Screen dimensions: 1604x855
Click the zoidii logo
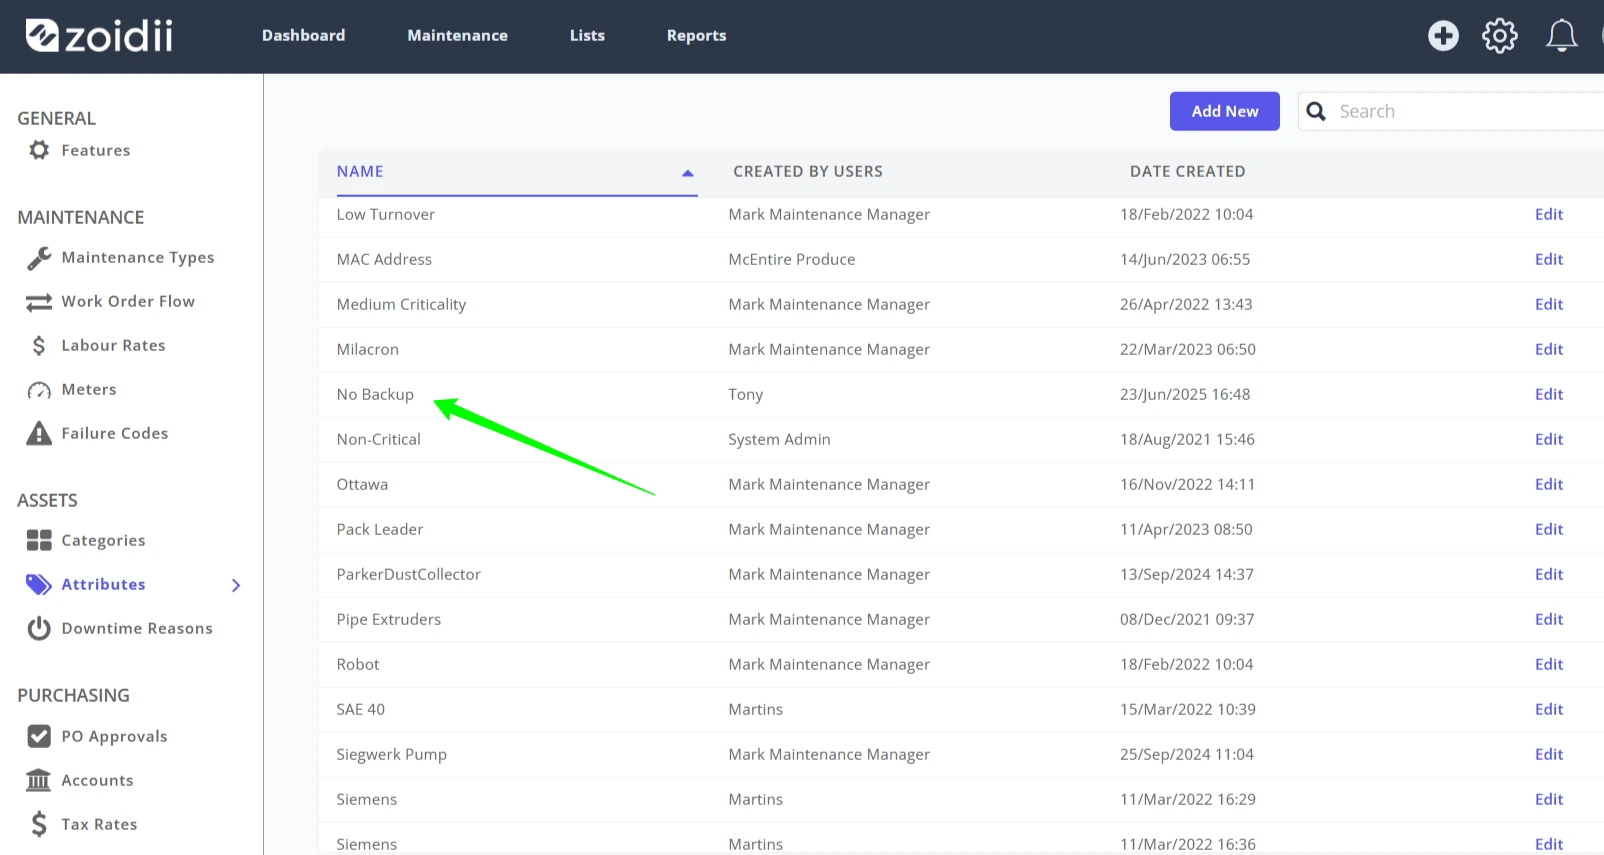tap(99, 36)
